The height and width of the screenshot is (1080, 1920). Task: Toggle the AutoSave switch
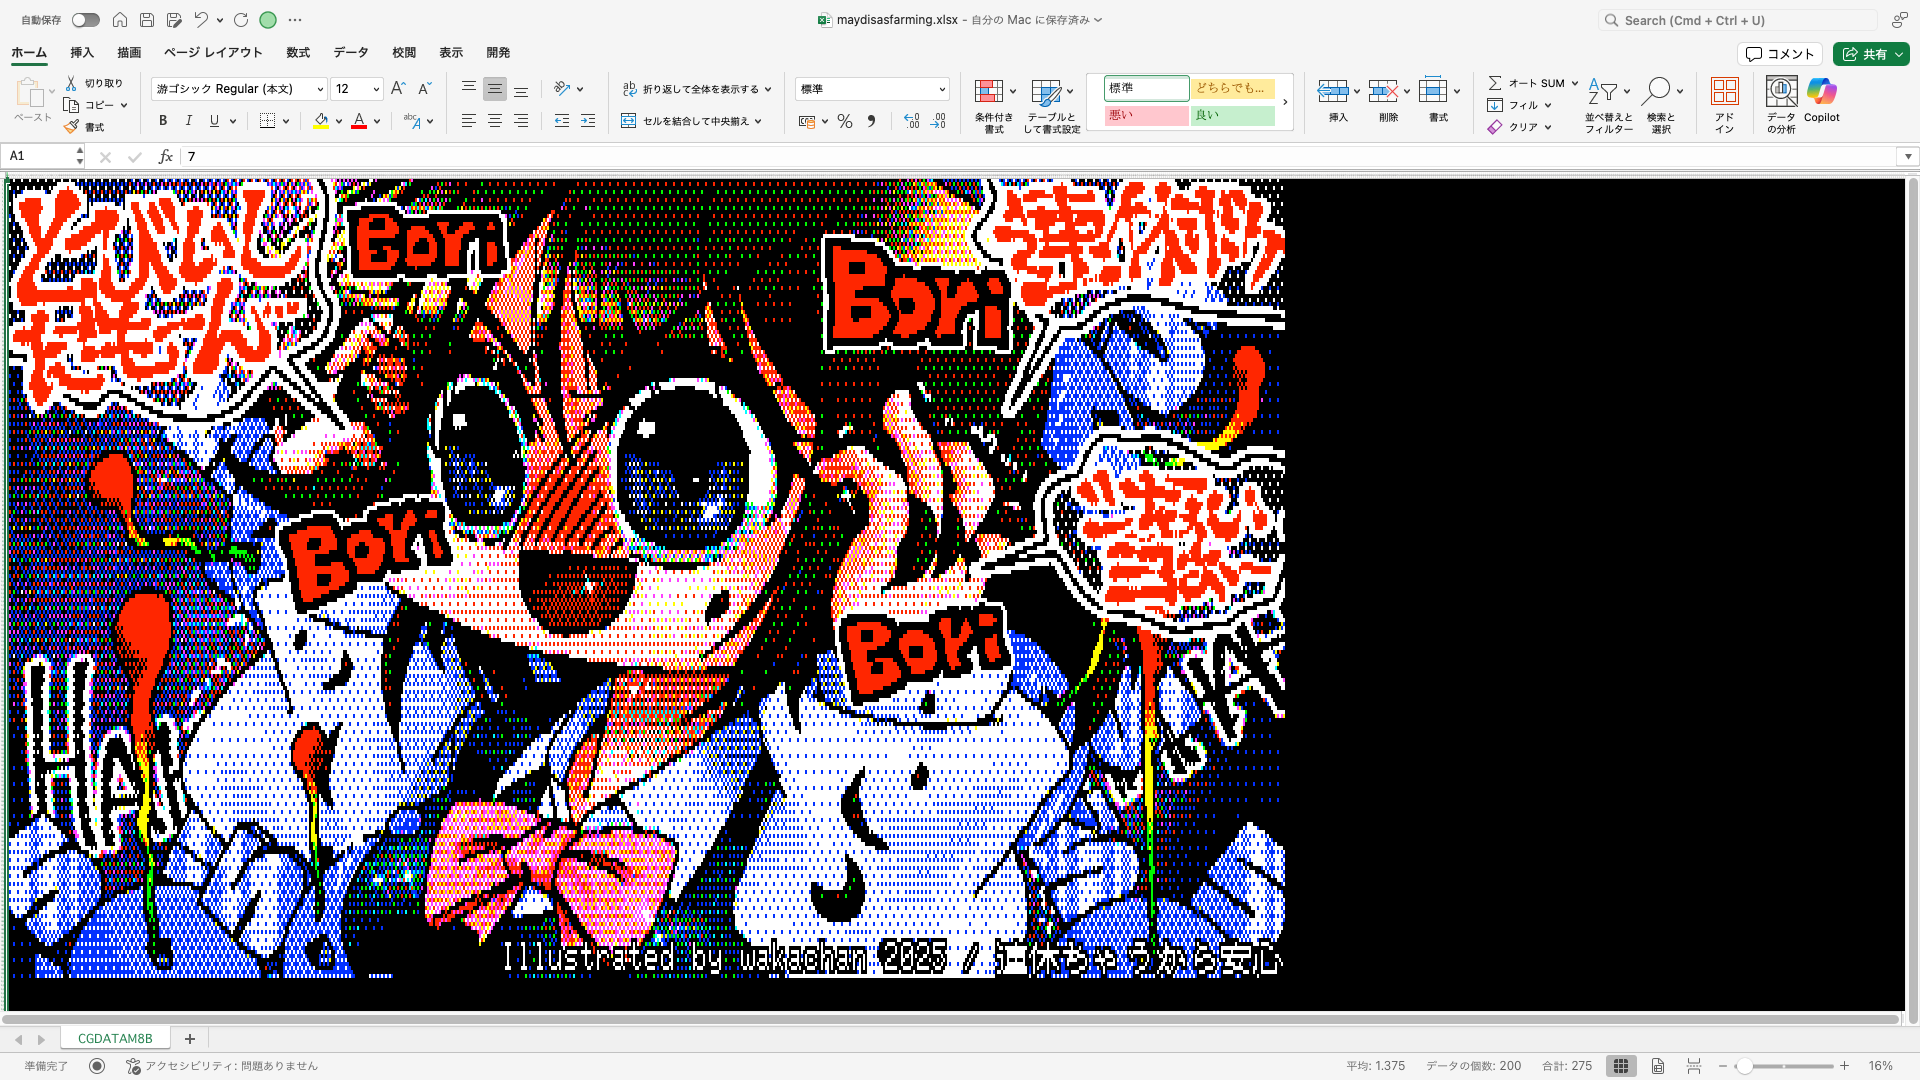(86, 20)
